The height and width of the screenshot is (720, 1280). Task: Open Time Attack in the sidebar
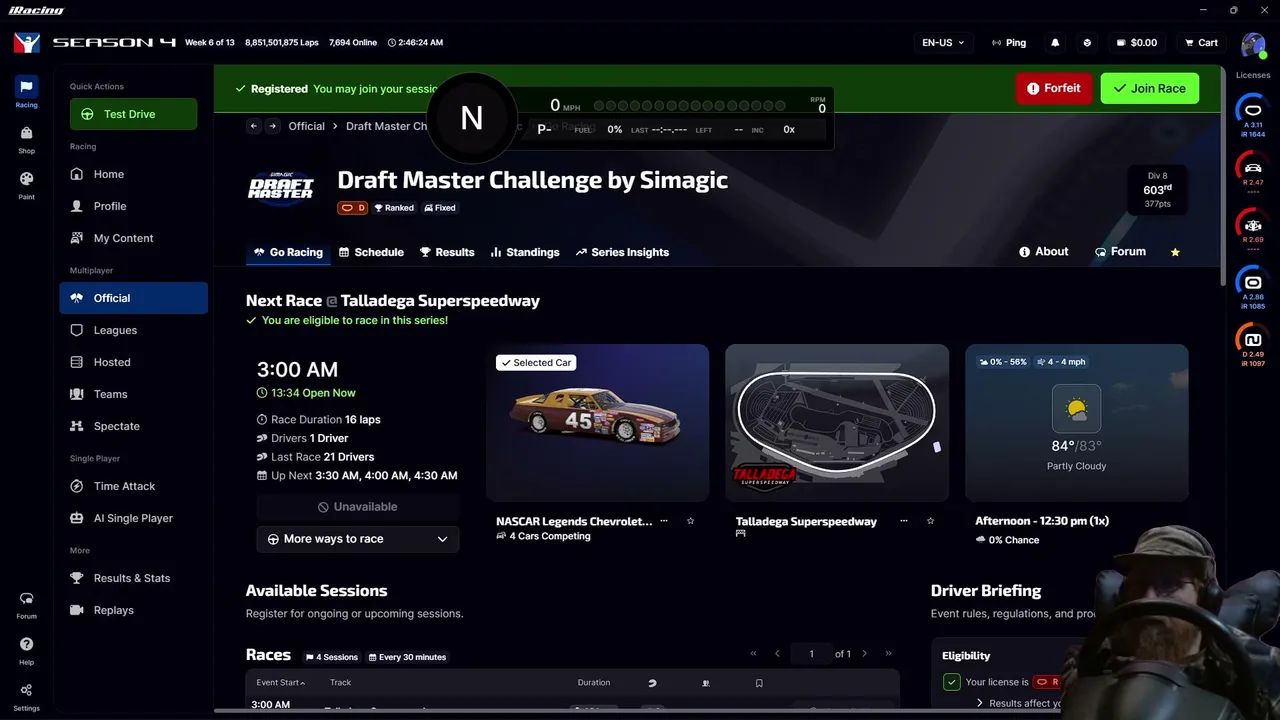pos(134,486)
